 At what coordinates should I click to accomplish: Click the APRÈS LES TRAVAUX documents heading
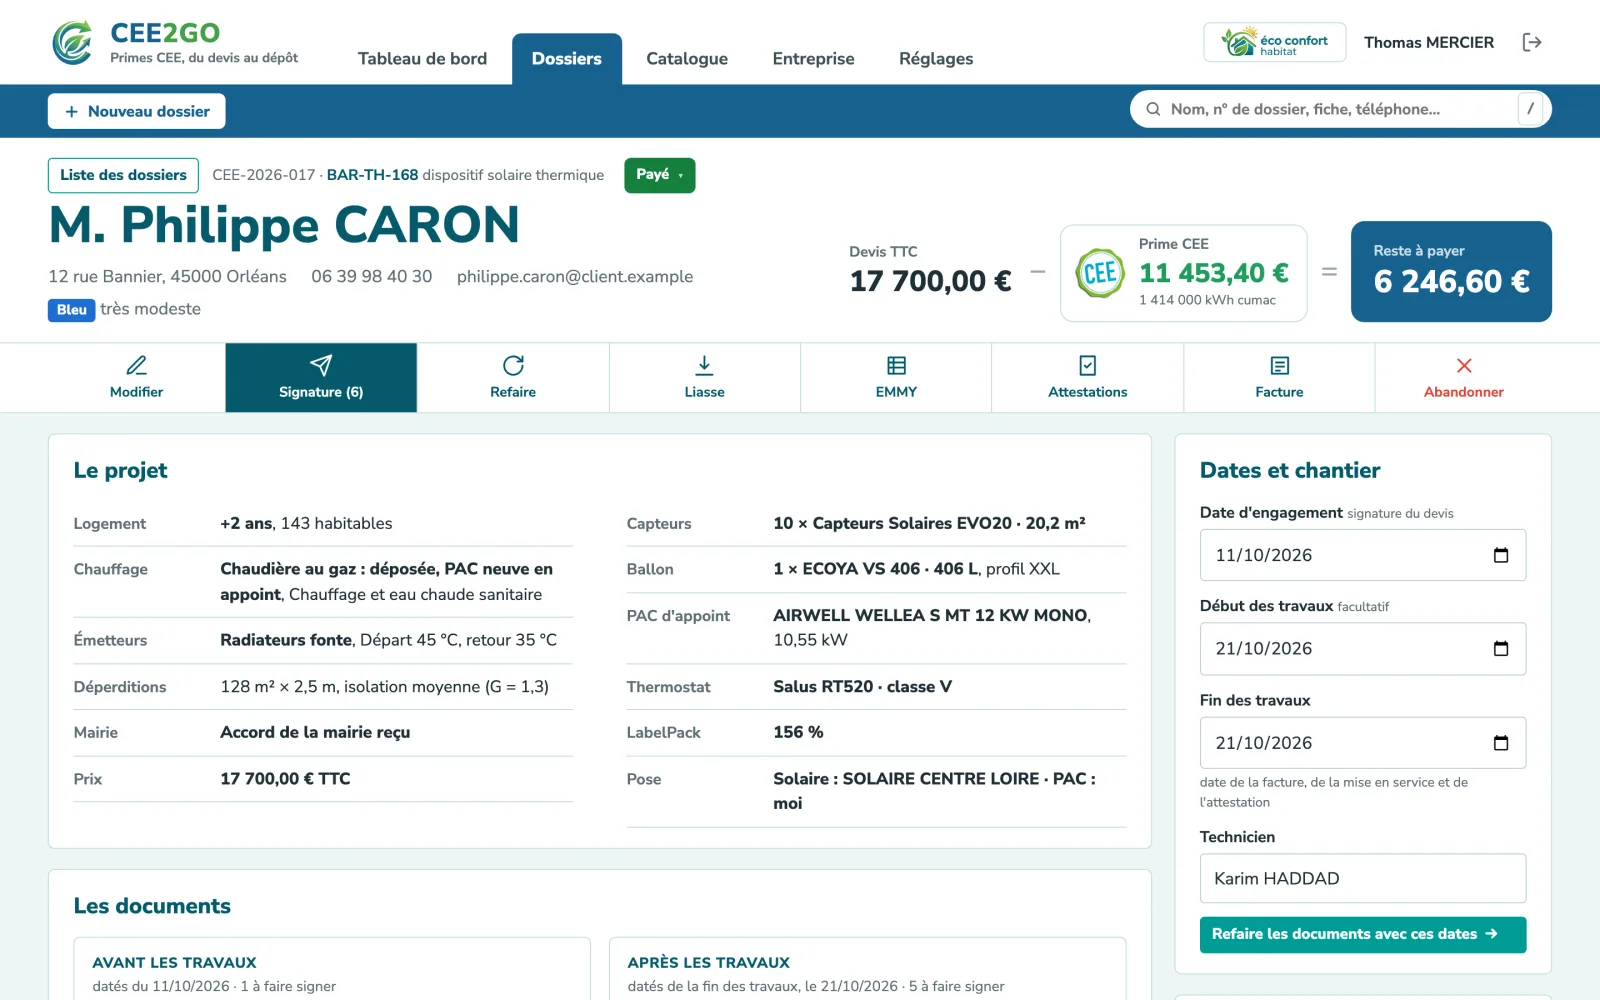[709, 962]
